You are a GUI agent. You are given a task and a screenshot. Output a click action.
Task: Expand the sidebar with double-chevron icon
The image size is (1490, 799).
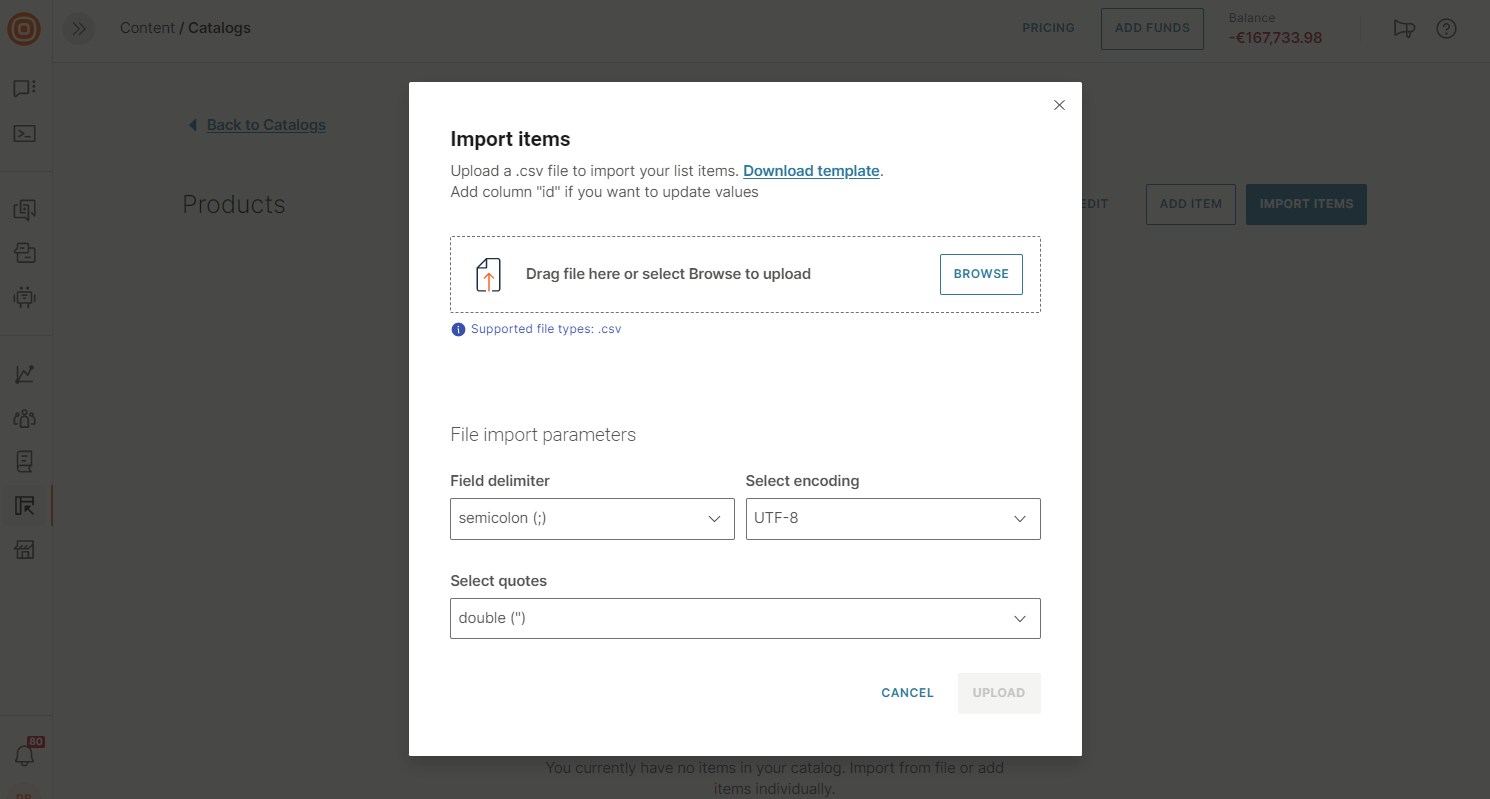point(79,29)
